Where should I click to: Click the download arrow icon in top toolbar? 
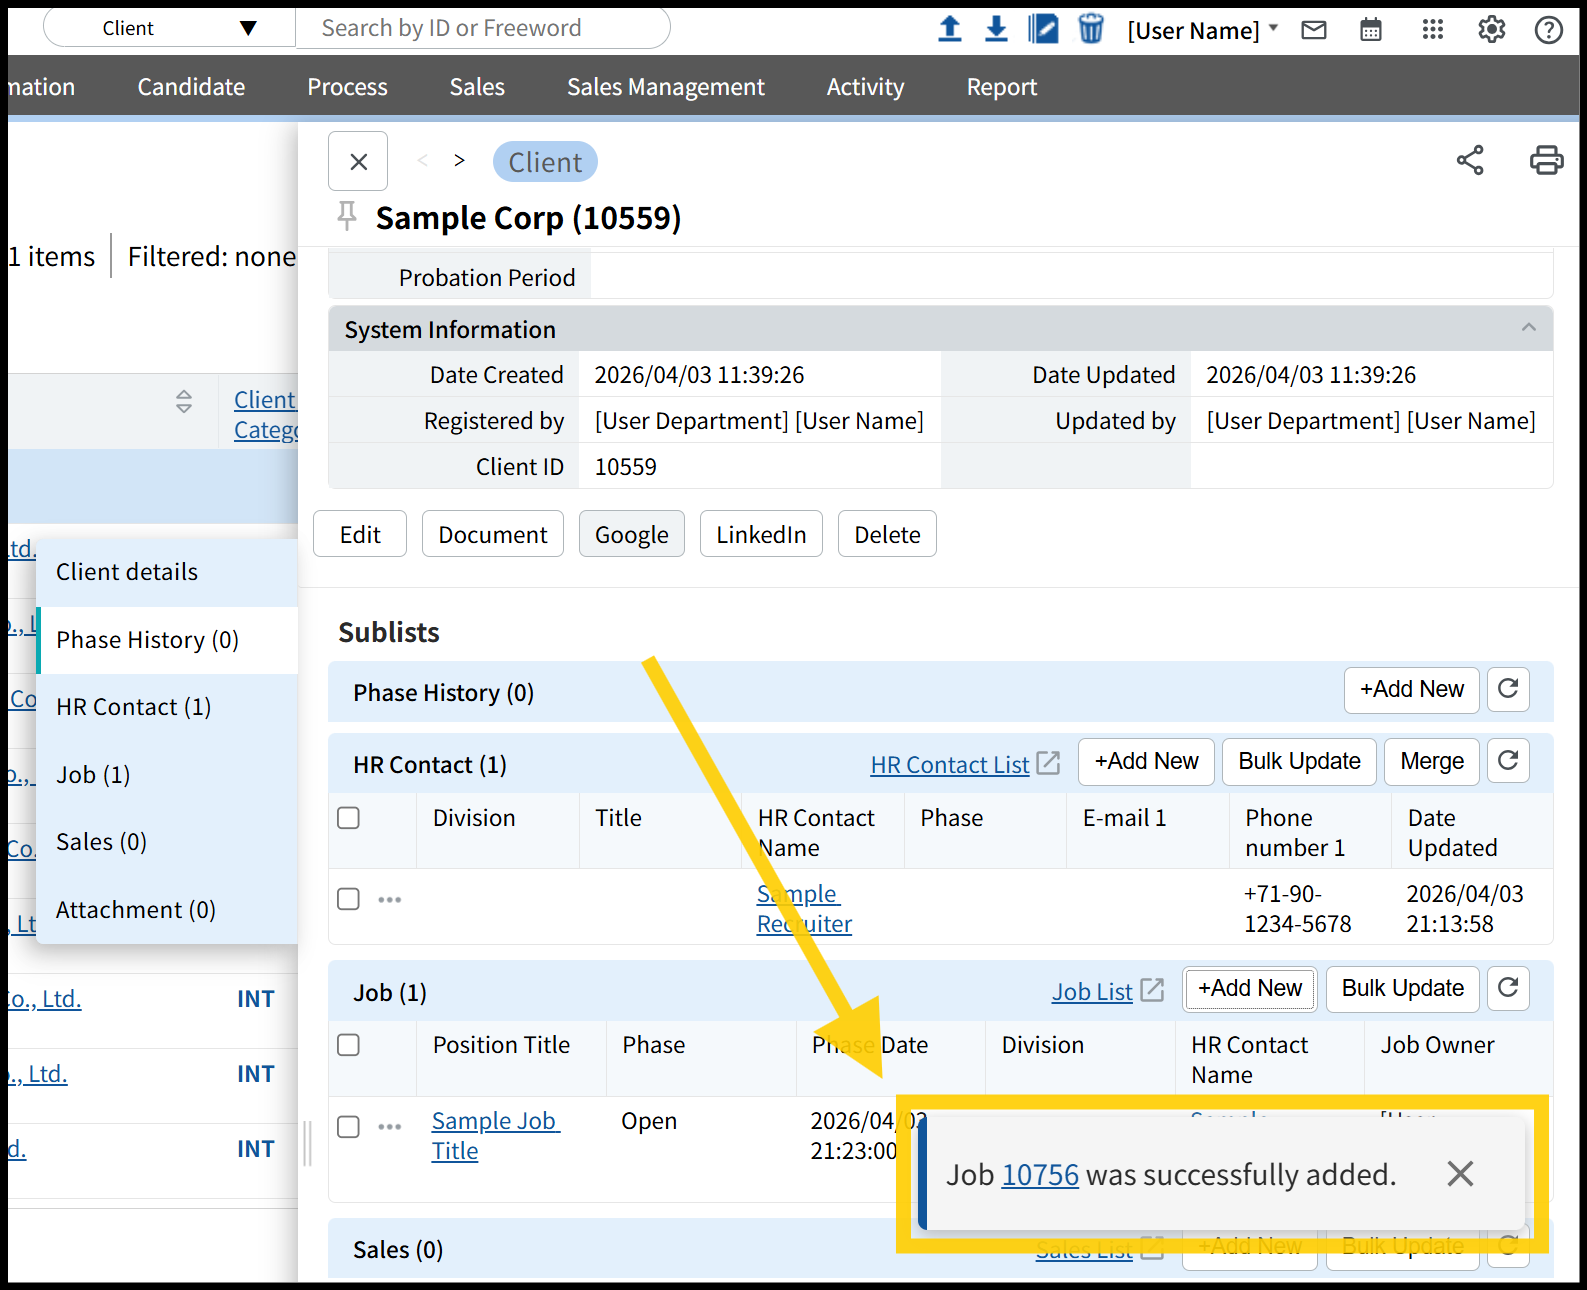click(x=996, y=29)
